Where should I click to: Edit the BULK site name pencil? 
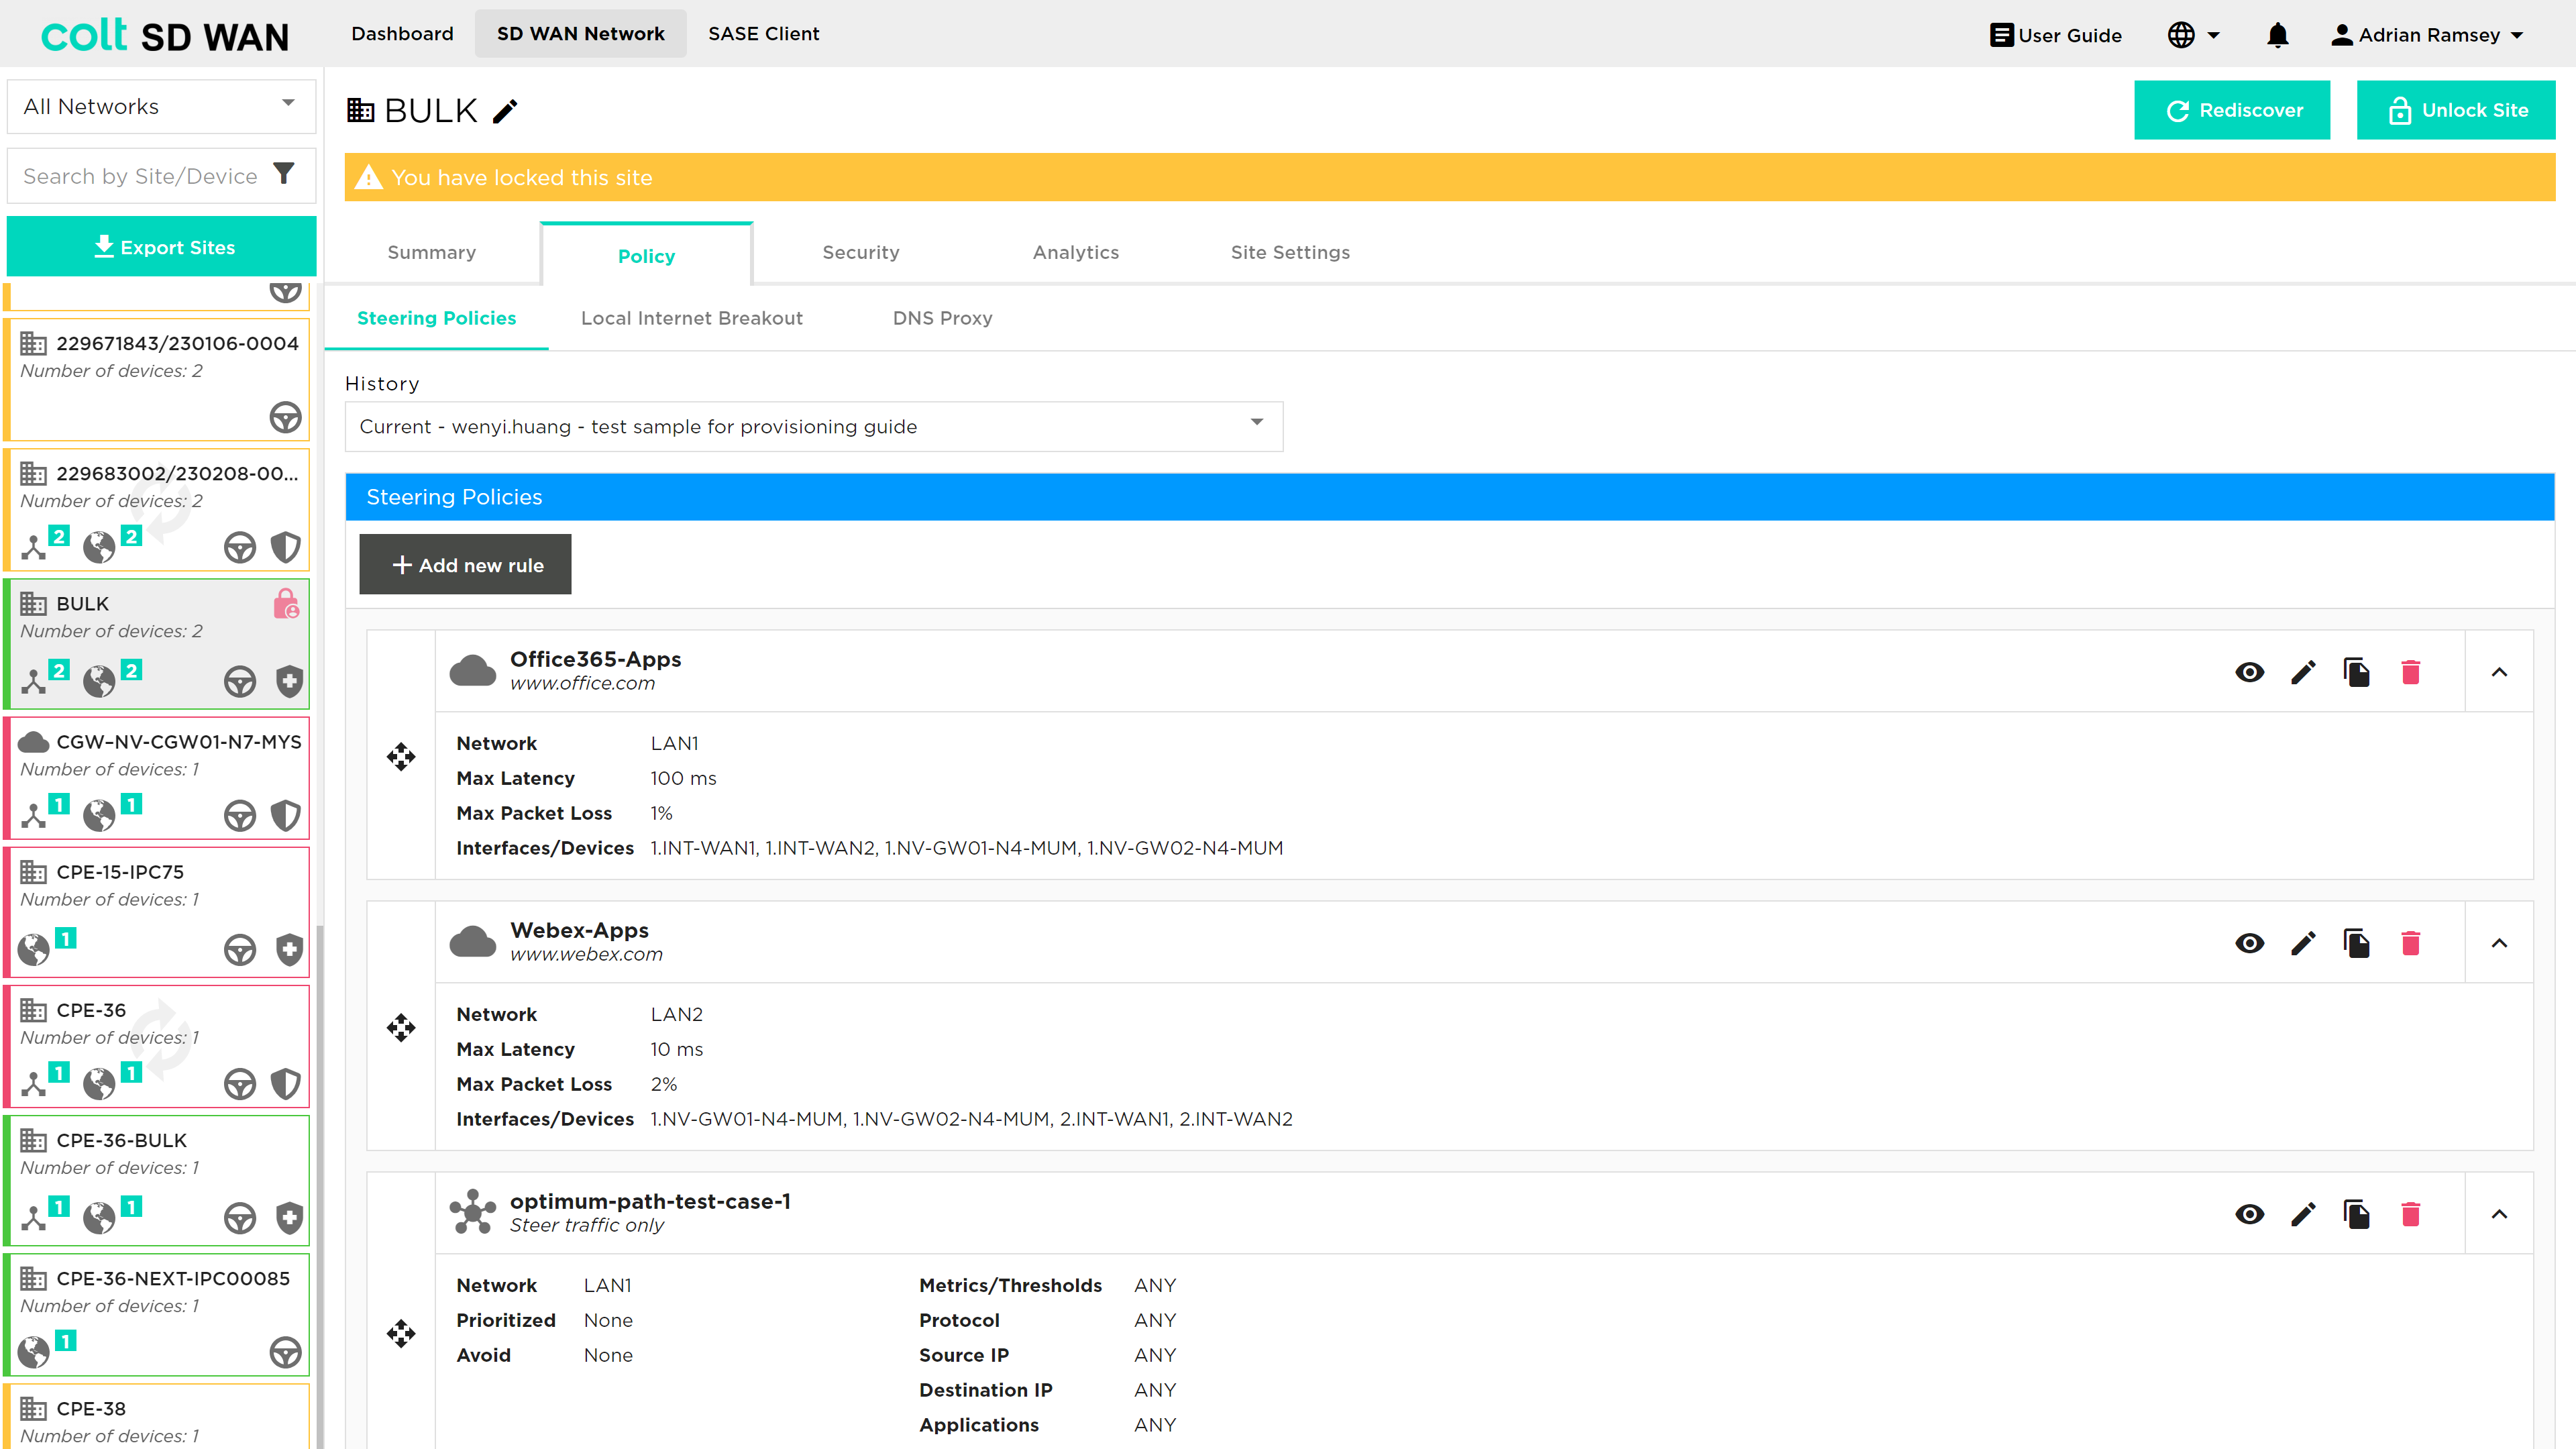[x=505, y=110]
